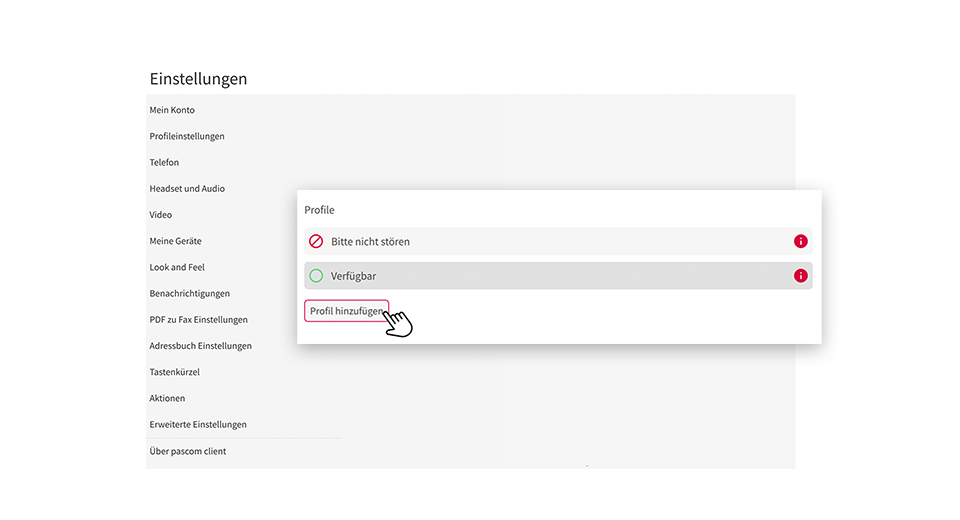The height and width of the screenshot is (520, 960).
Task: Open Adressbuch Einstellungen section
Action: pyautogui.click(x=200, y=346)
